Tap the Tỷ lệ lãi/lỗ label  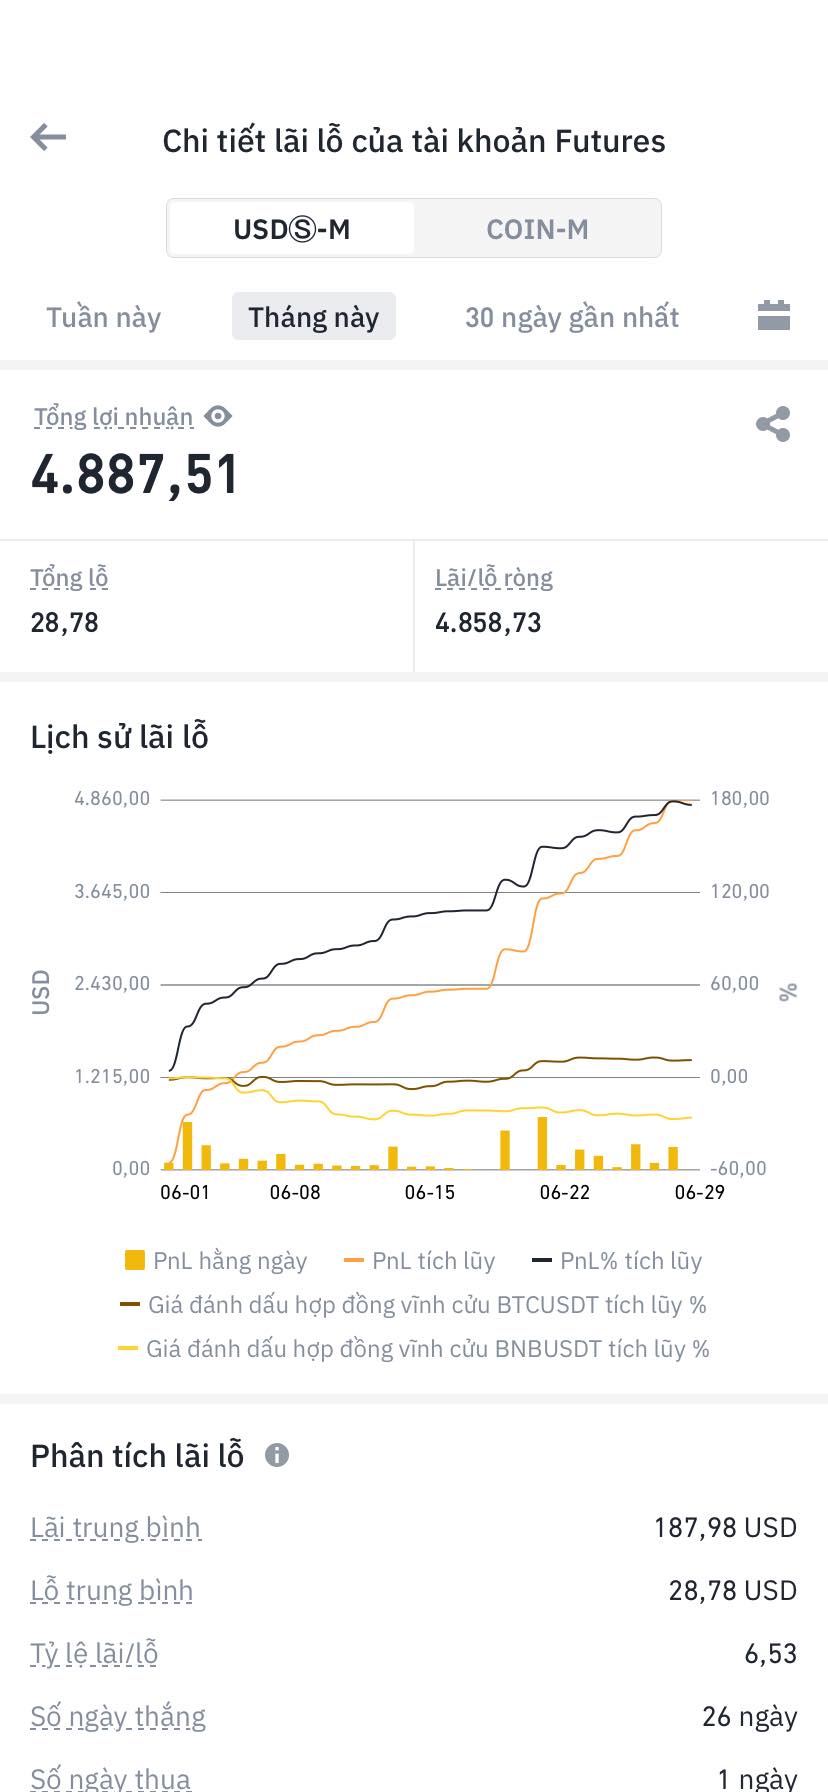pyautogui.click(x=94, y=1654)
